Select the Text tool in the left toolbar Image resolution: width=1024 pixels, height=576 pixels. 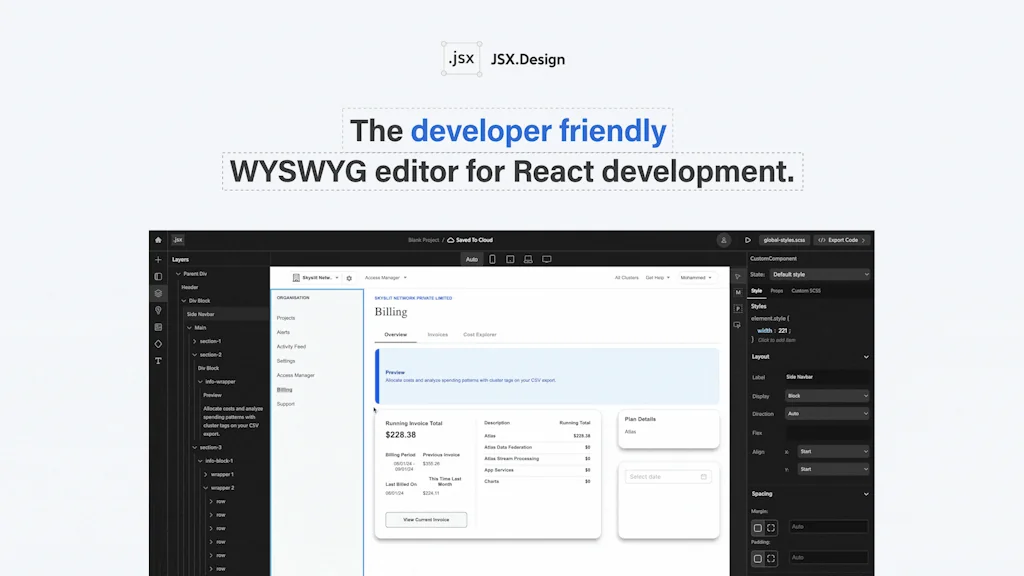tap(157, 361)
